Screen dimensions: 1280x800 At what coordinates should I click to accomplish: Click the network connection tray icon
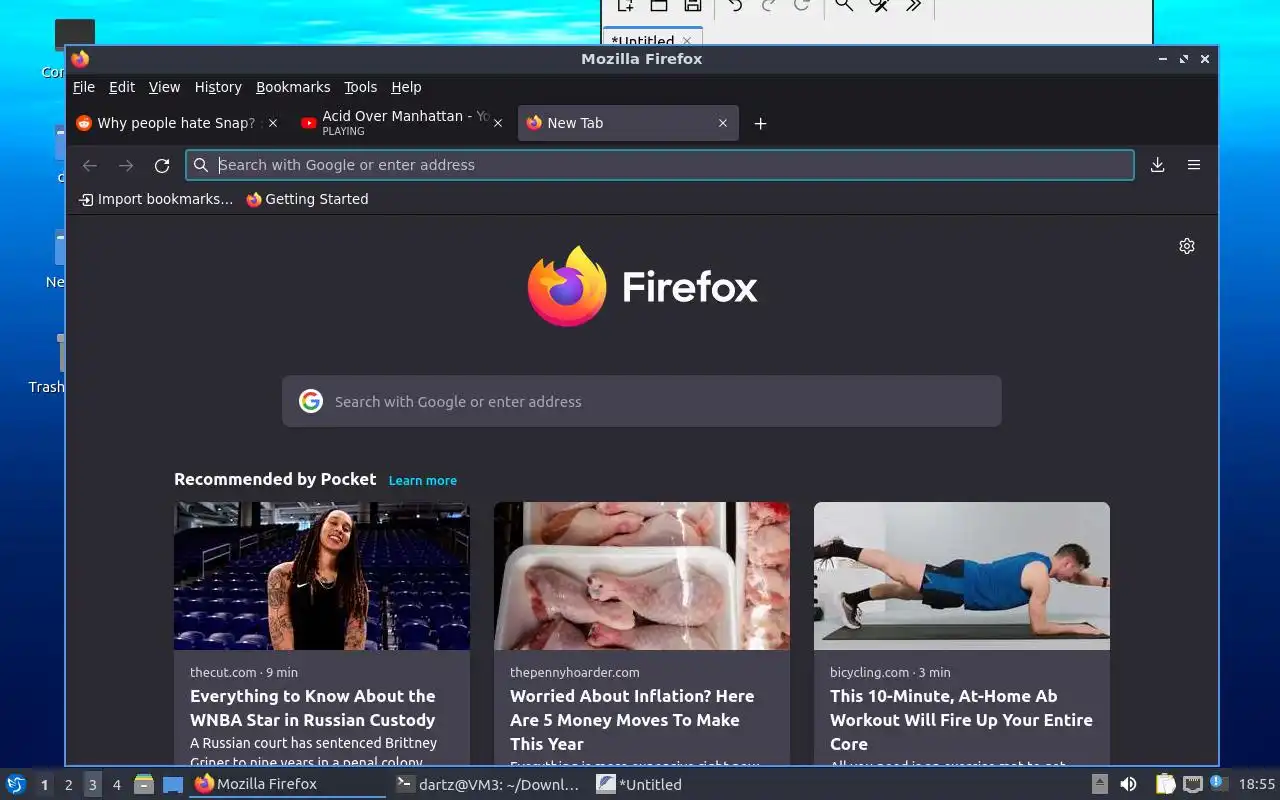point(1192,785)
